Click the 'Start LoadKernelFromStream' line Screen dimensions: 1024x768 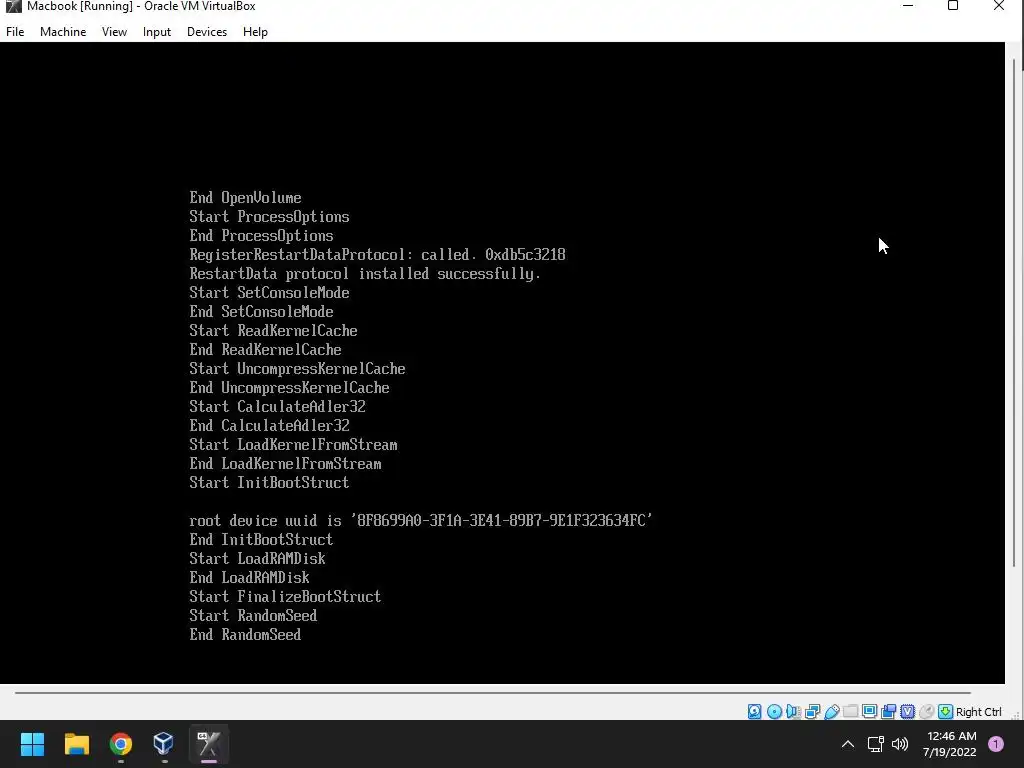point(293,445)
